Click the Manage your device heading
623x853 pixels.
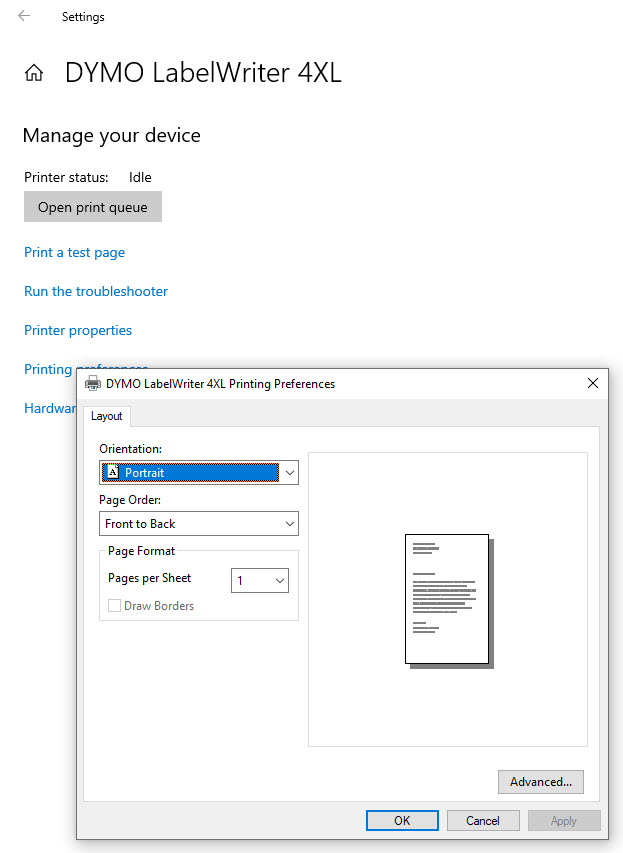pyautogui.click(x=112, y=135)
